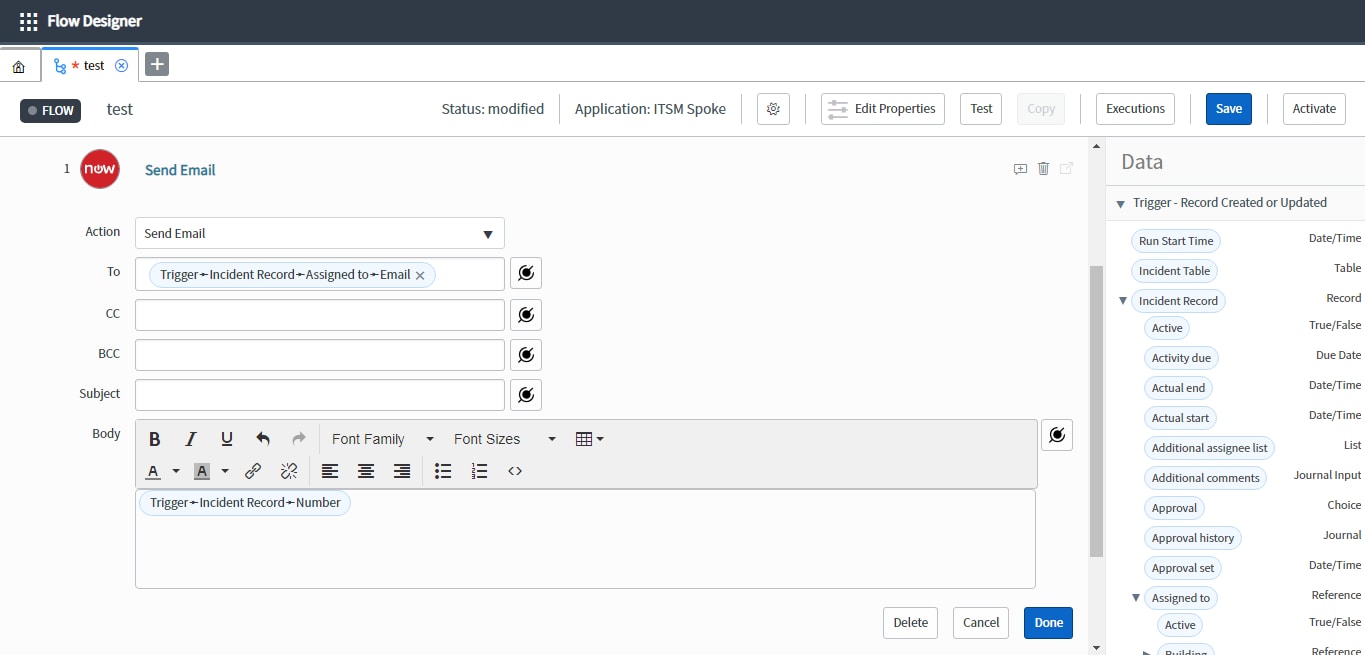Viewport: 1365px width, 655px height.
Task: Open source code view
Action: (x=515, y=471)
